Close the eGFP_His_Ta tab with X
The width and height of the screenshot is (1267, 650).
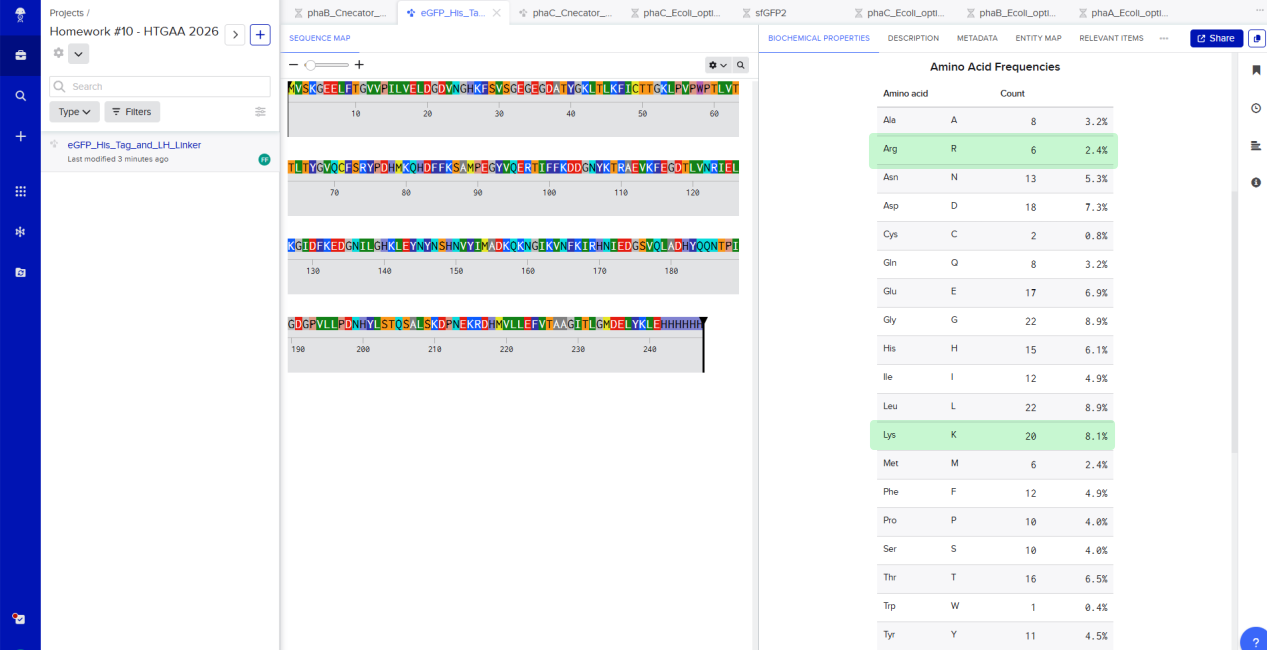pyautogui.click(x=497, y=13)
